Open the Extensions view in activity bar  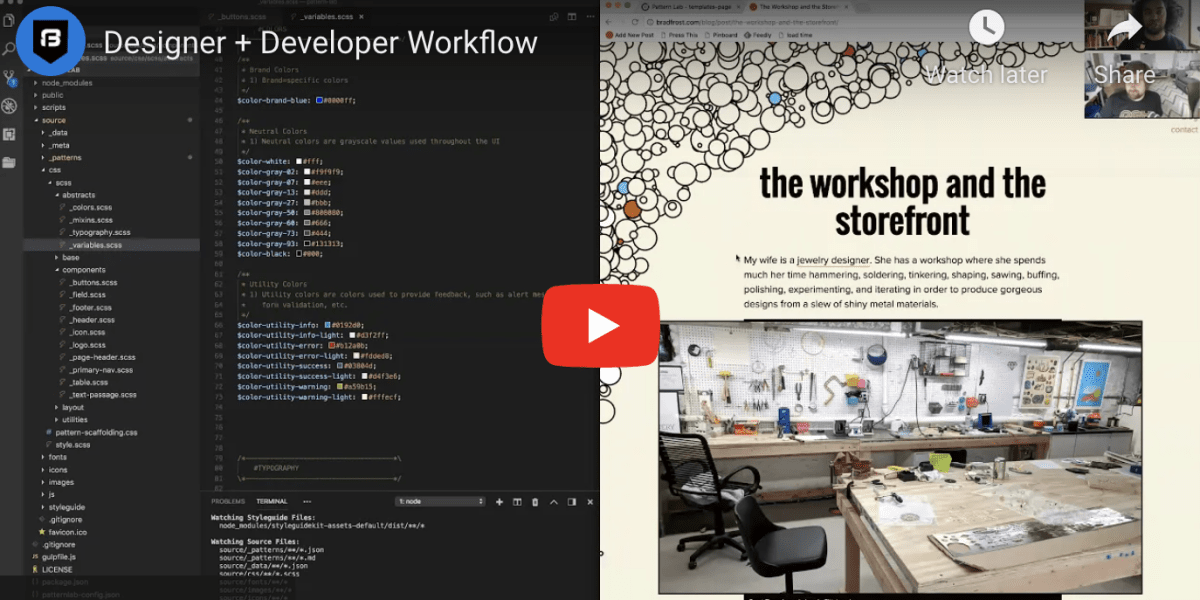tap(10, 133)
